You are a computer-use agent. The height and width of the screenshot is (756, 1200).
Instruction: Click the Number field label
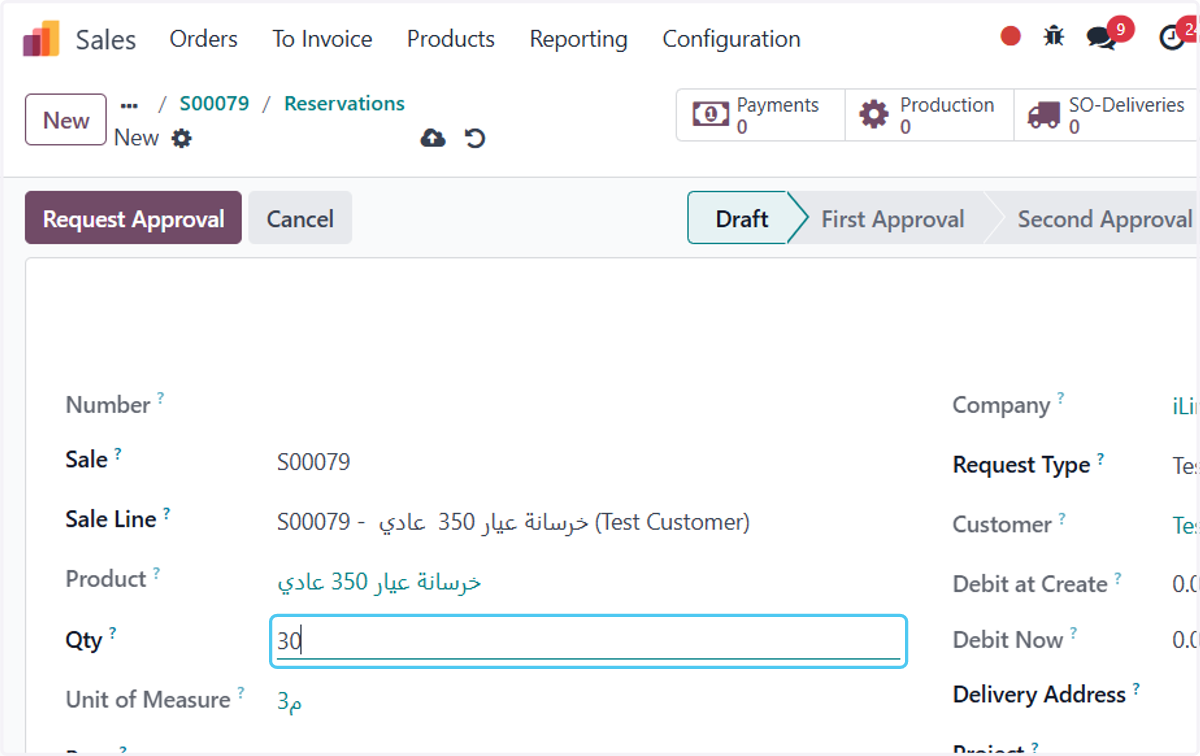108,405
